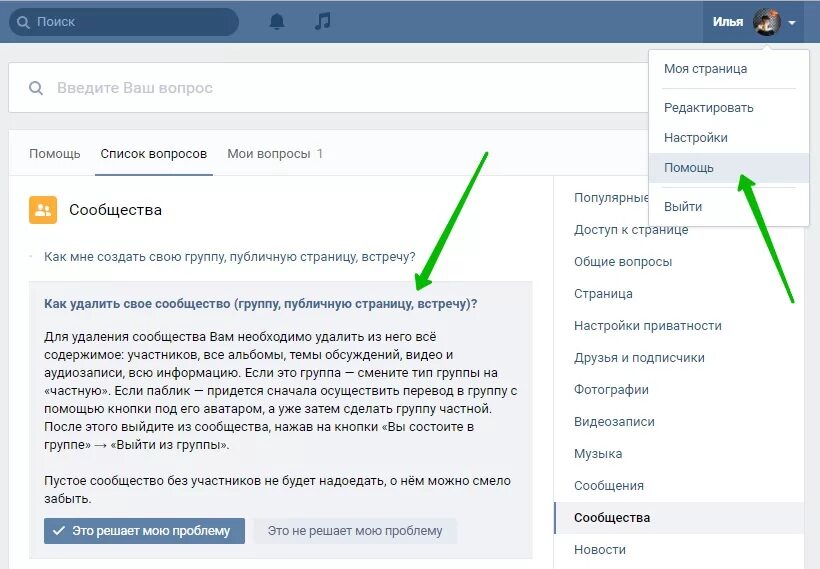Focus the Введите Ваш вопрос field
The height and width of the screenshot is (569, 820).
coord(328,88)
